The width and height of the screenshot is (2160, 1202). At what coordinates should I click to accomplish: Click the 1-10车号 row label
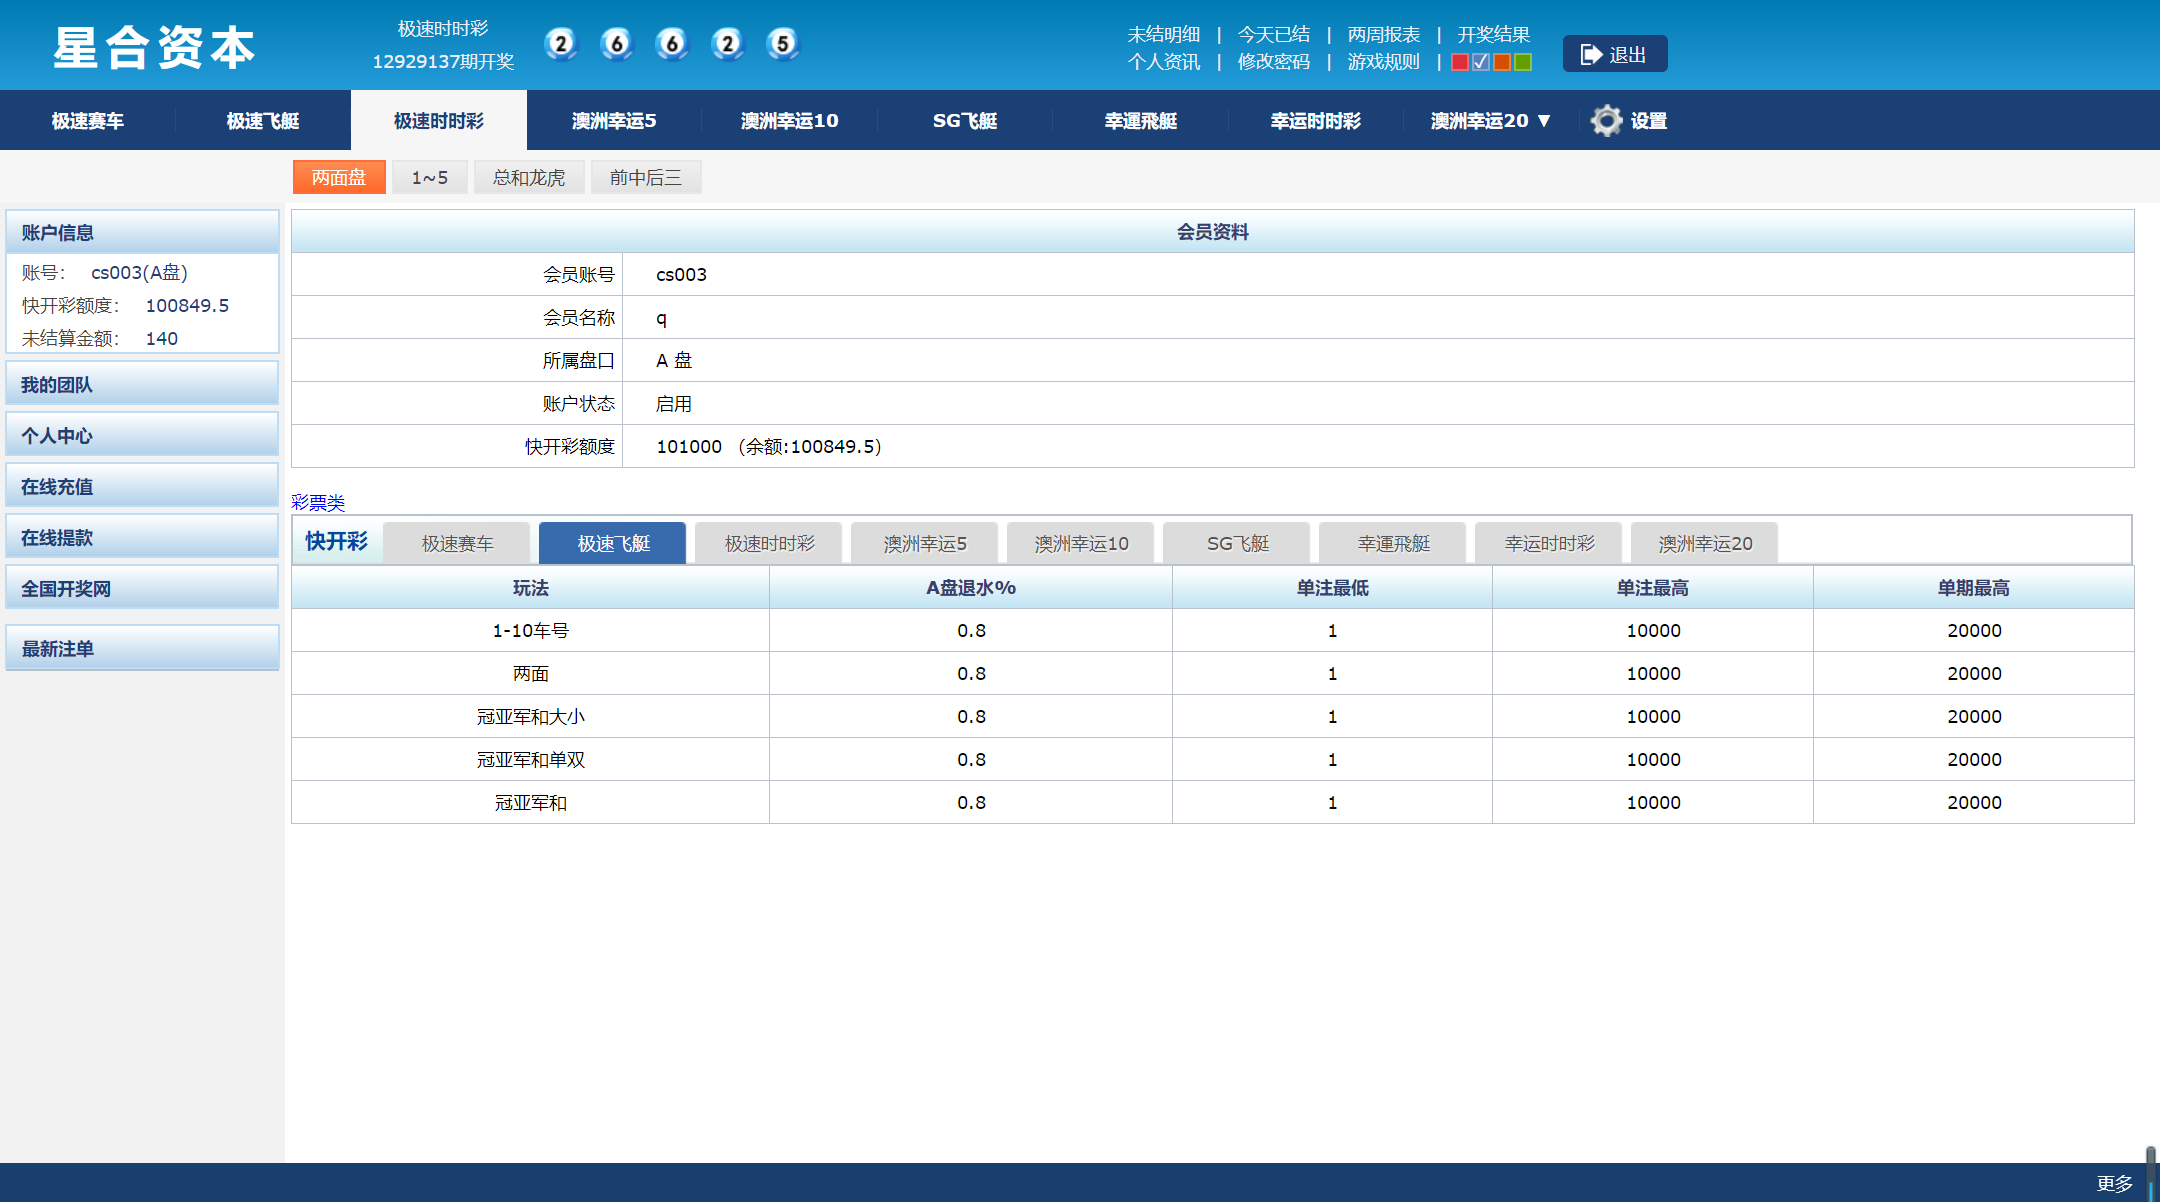pos(530,630)
